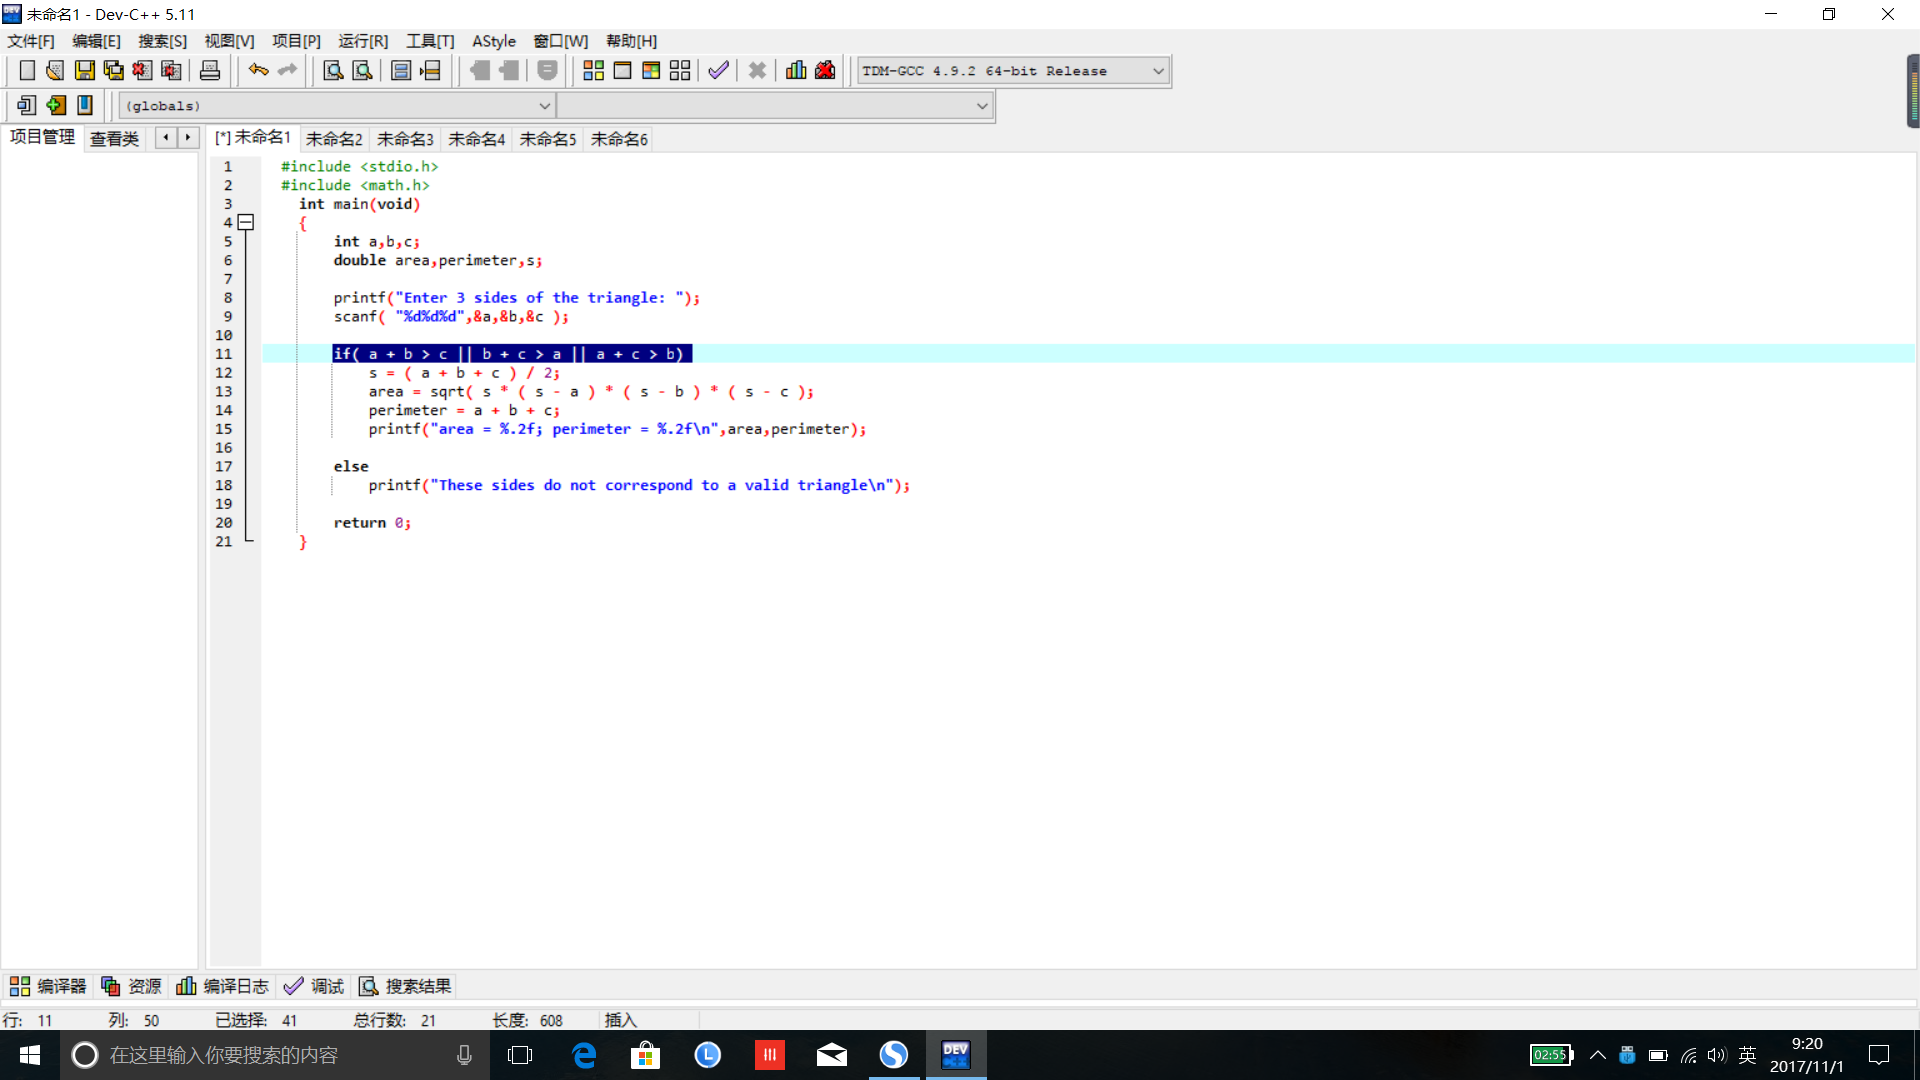
Task: Open the 工具[T] menu
Action: point(430,41)
